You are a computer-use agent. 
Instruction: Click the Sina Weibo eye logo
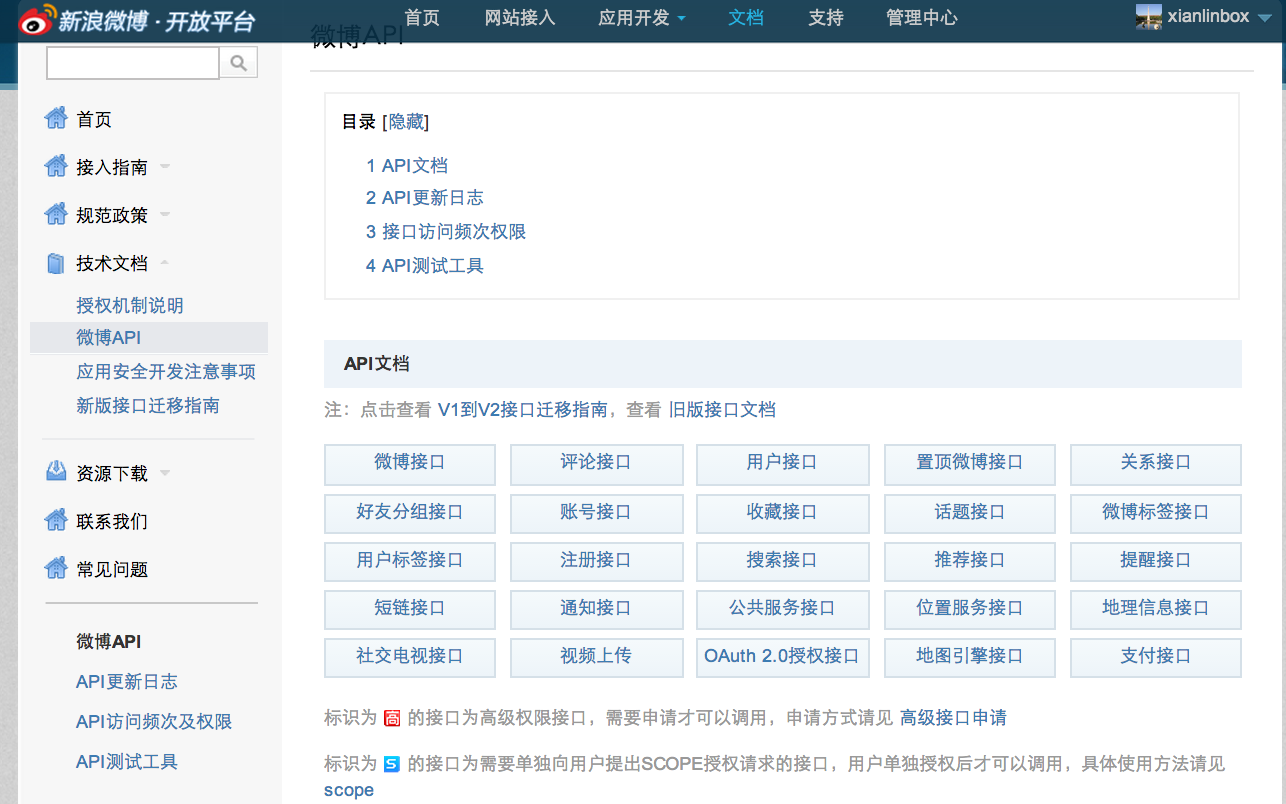pos(36,18)
